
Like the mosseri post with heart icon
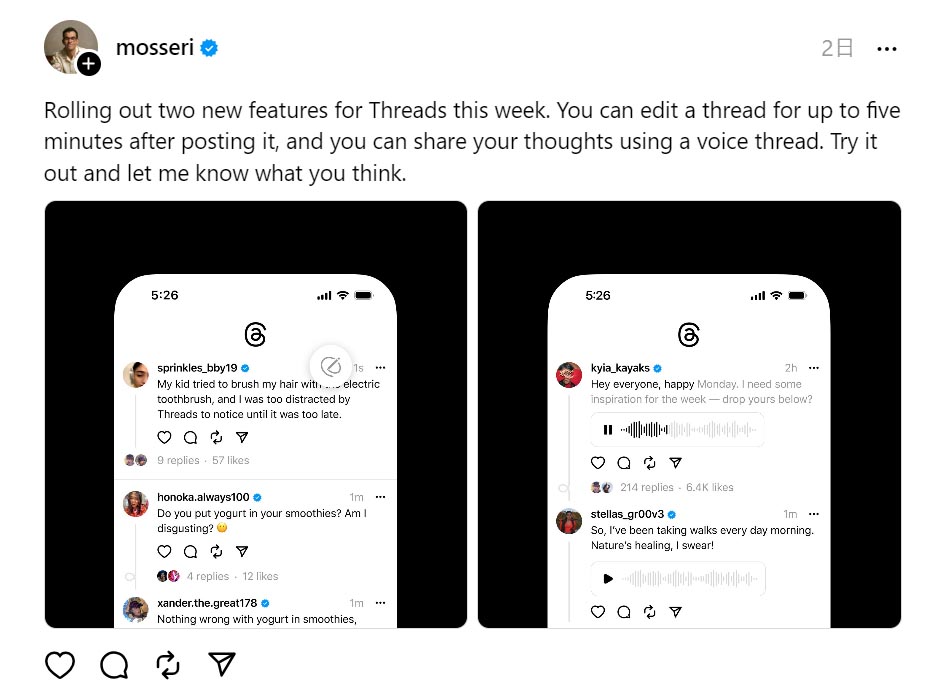coord(60,664)
